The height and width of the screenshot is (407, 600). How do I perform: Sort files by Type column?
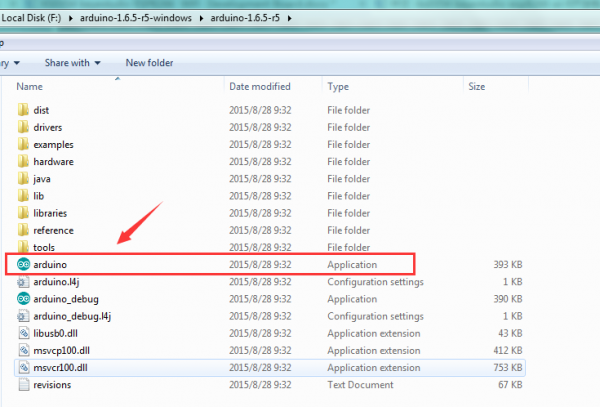coord(338,87)
